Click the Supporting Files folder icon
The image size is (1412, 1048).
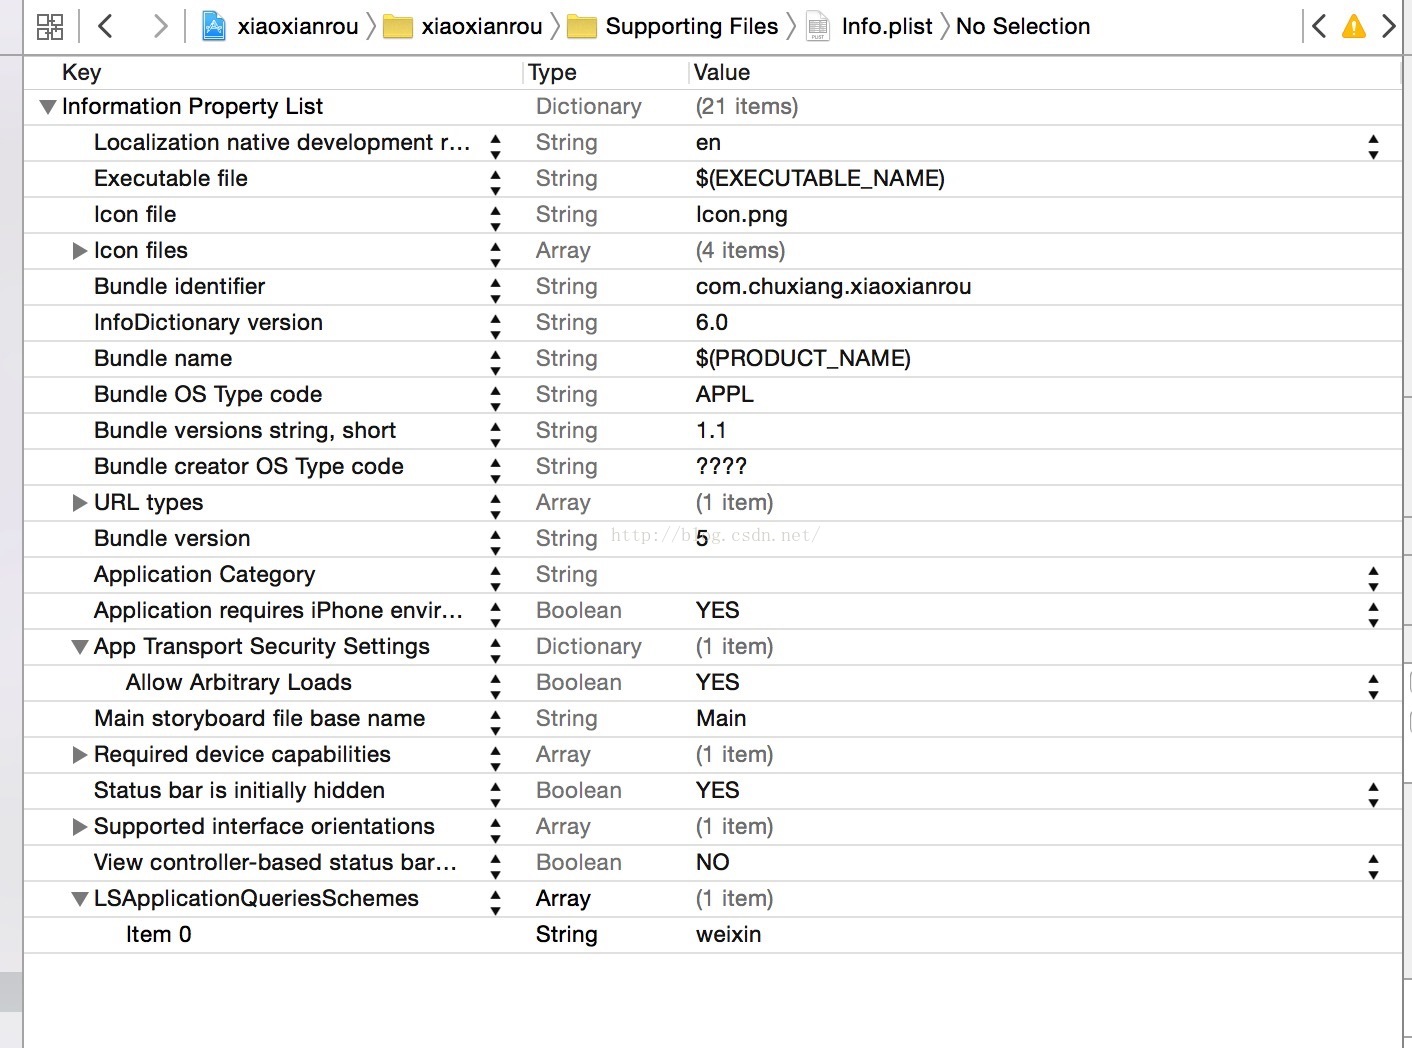(582, 27)
